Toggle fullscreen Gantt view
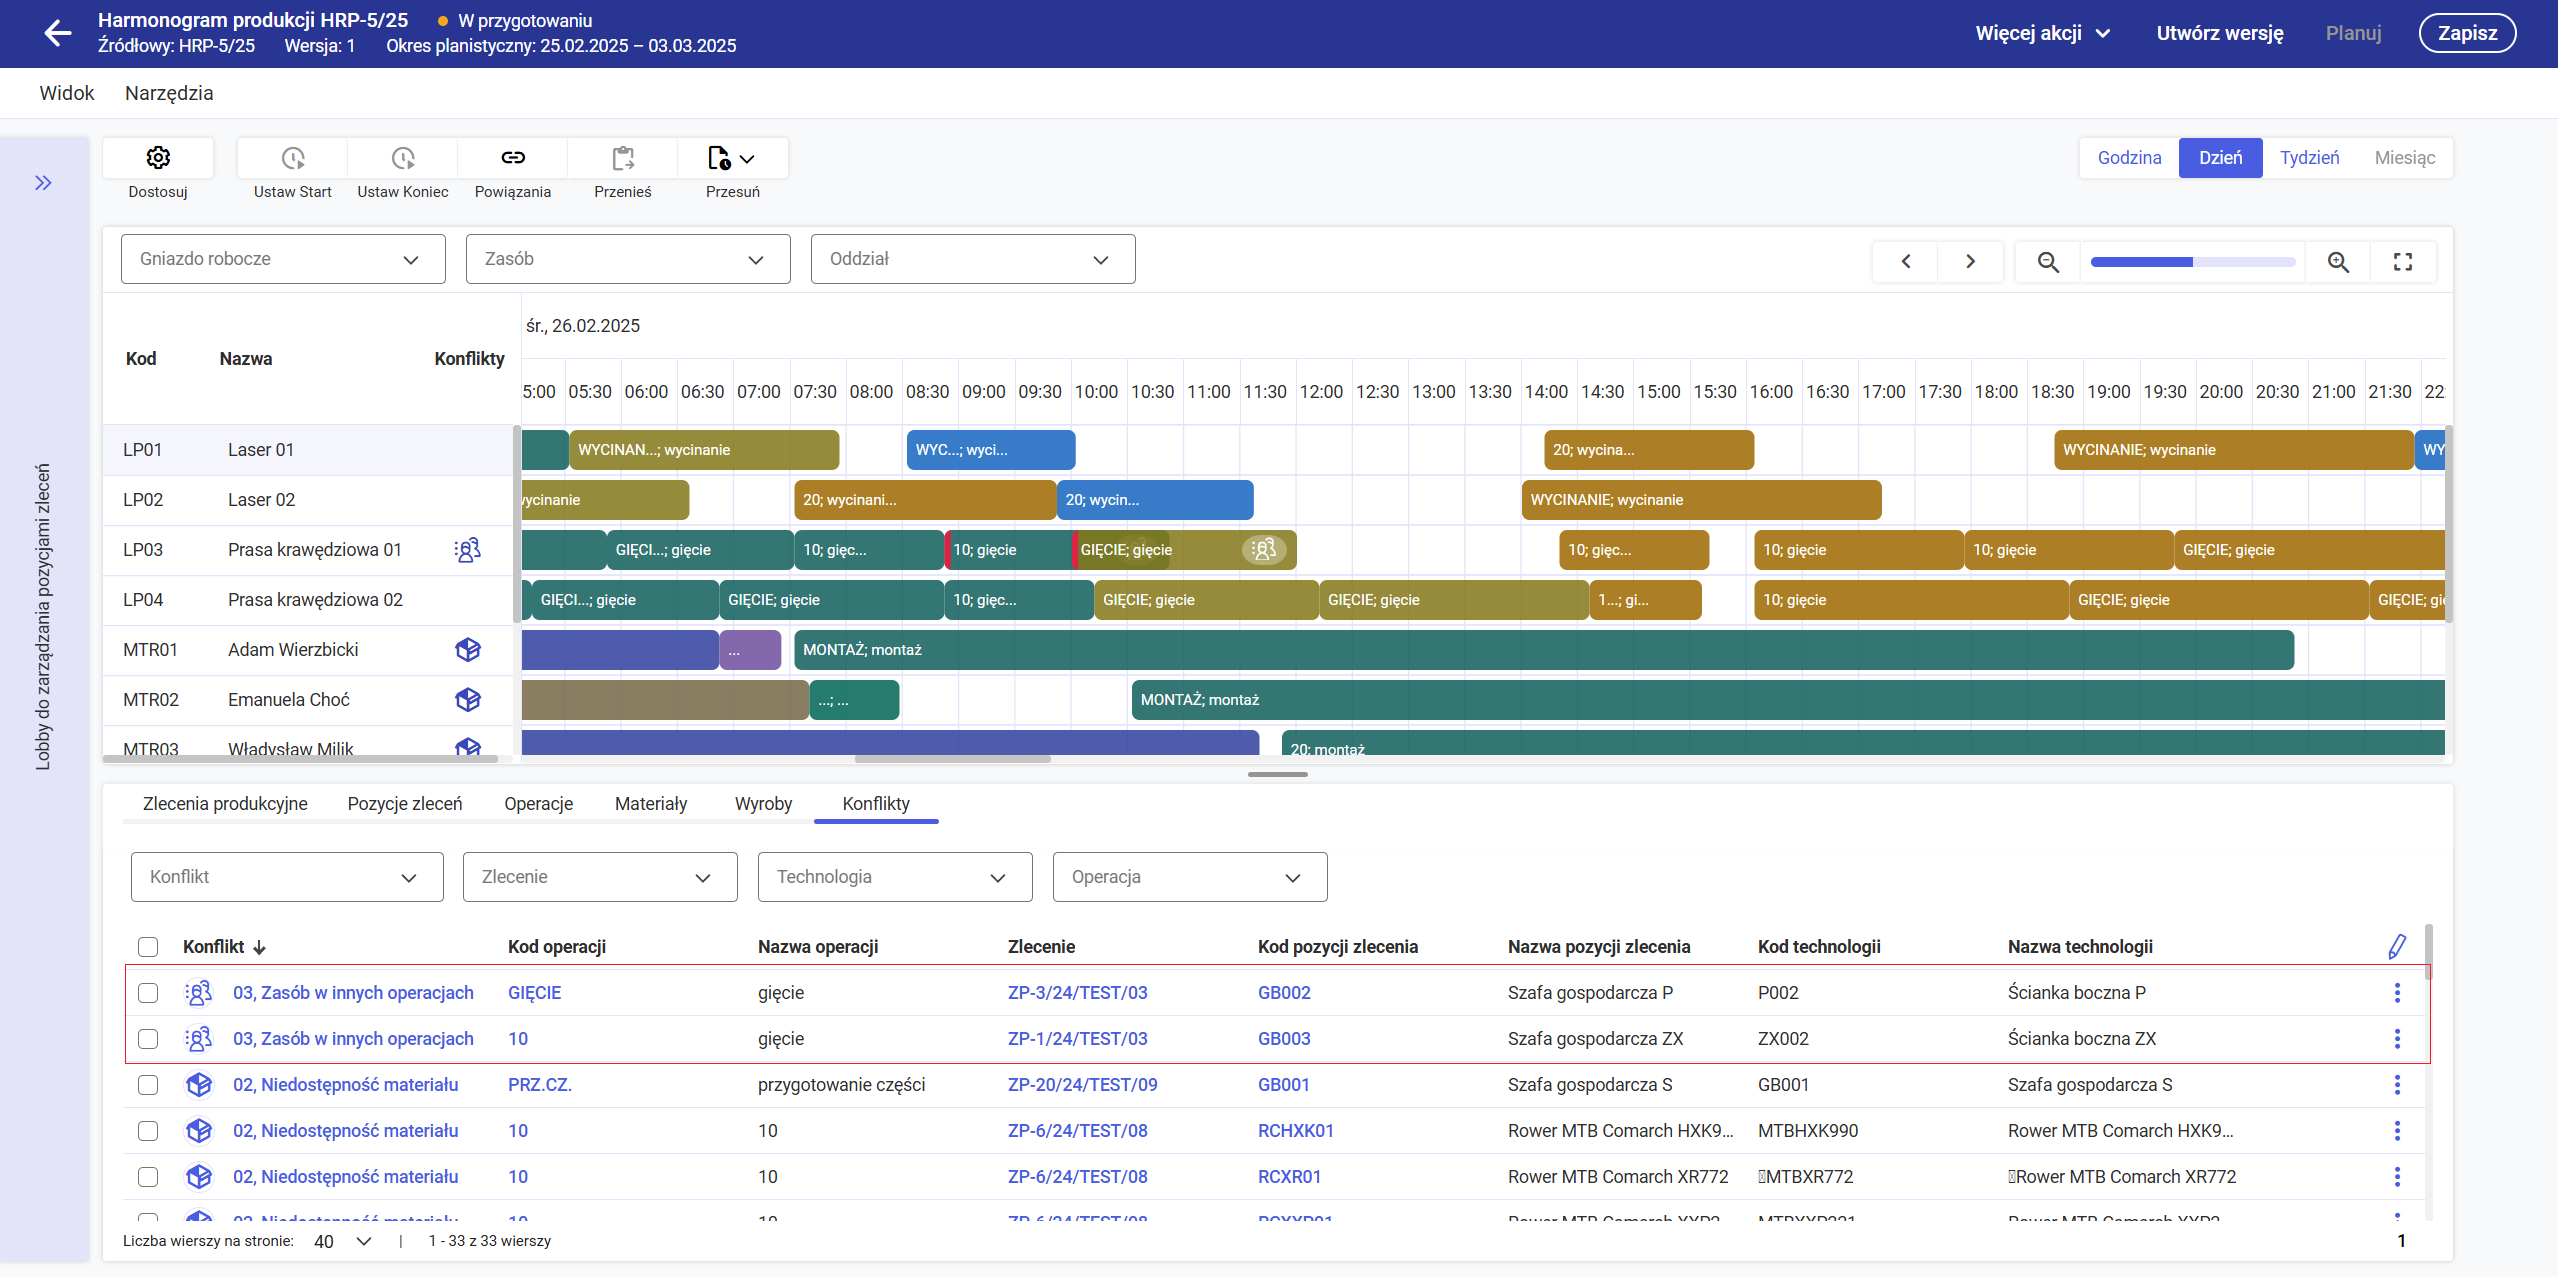Image resolution: width=2558 pixels, height=1277 pixels. 2403,262
